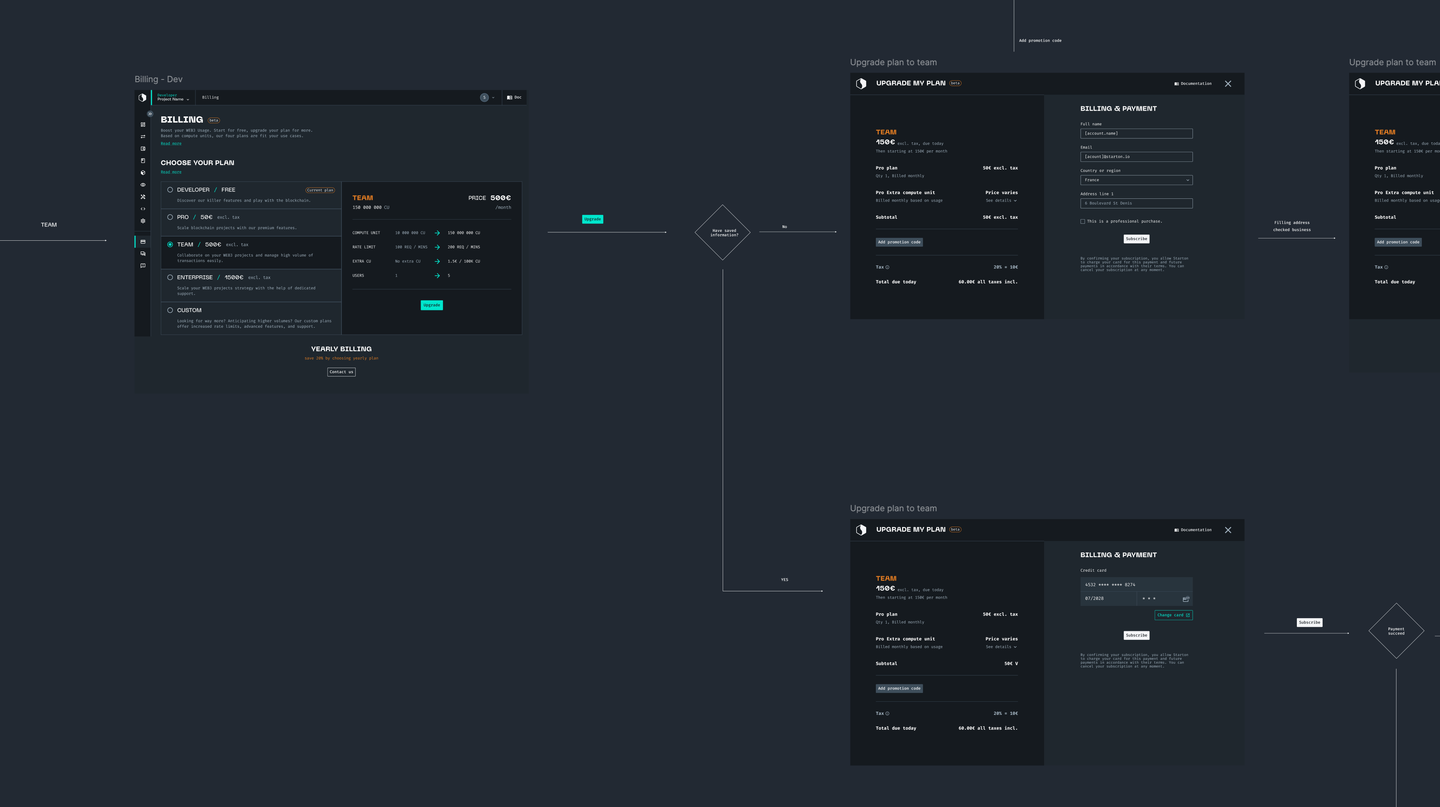
Task: Expand the chevron next to the user avatar
Action: pos(493,98)
